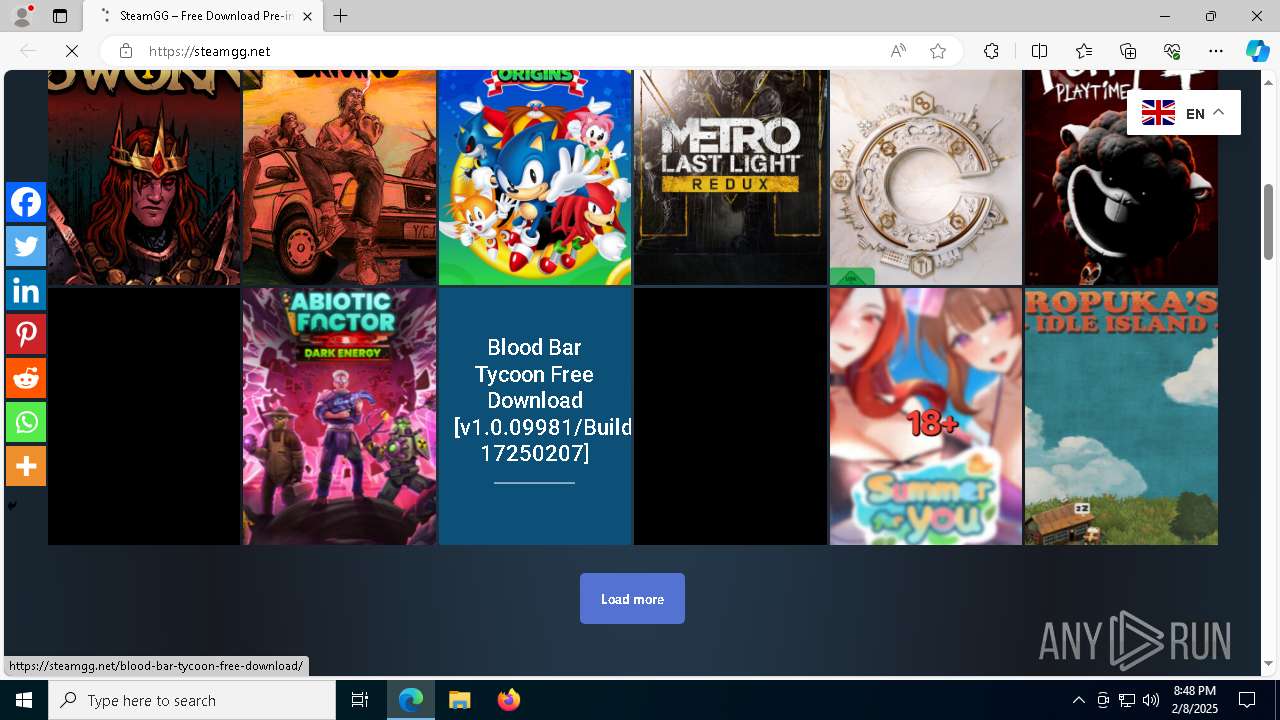The width and height of the screenshot is (1280, 720).
Task: Open the notification center
Action: 1248,700
